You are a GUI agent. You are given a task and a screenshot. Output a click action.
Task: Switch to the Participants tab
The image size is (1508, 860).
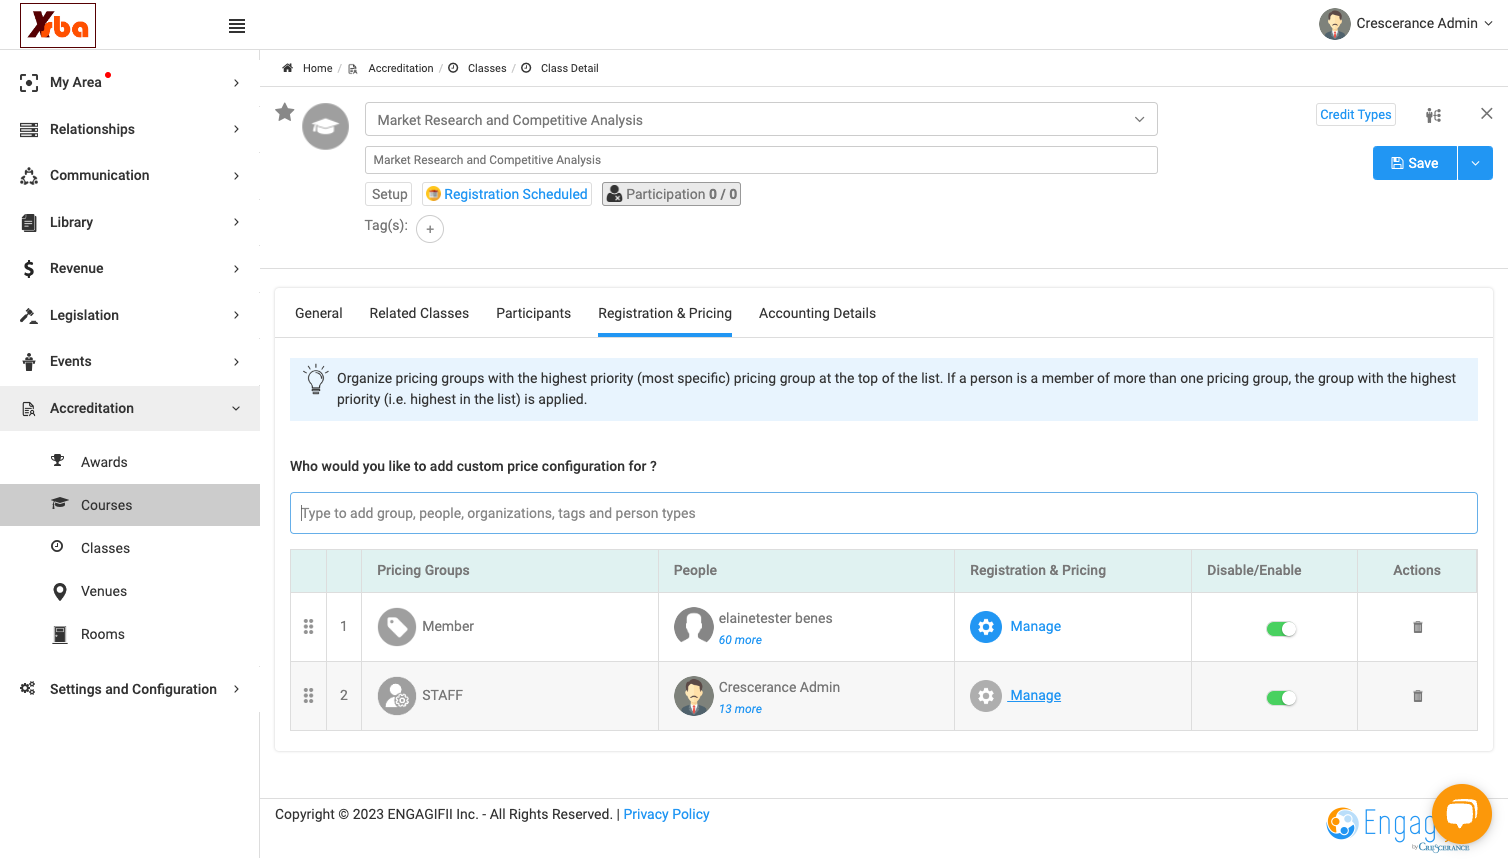tap(533, 313)
